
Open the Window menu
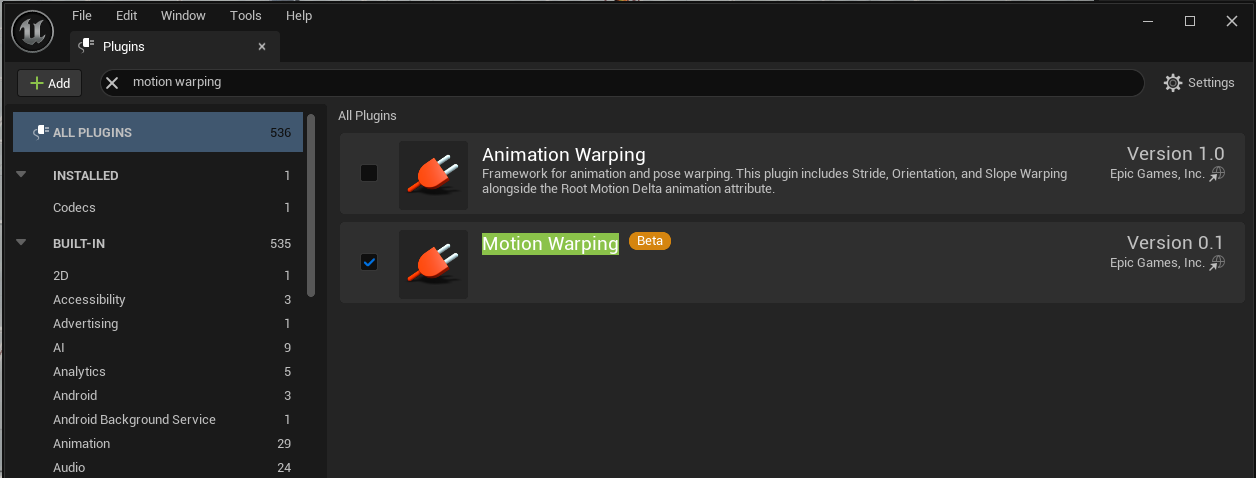(x=183, y=15)
